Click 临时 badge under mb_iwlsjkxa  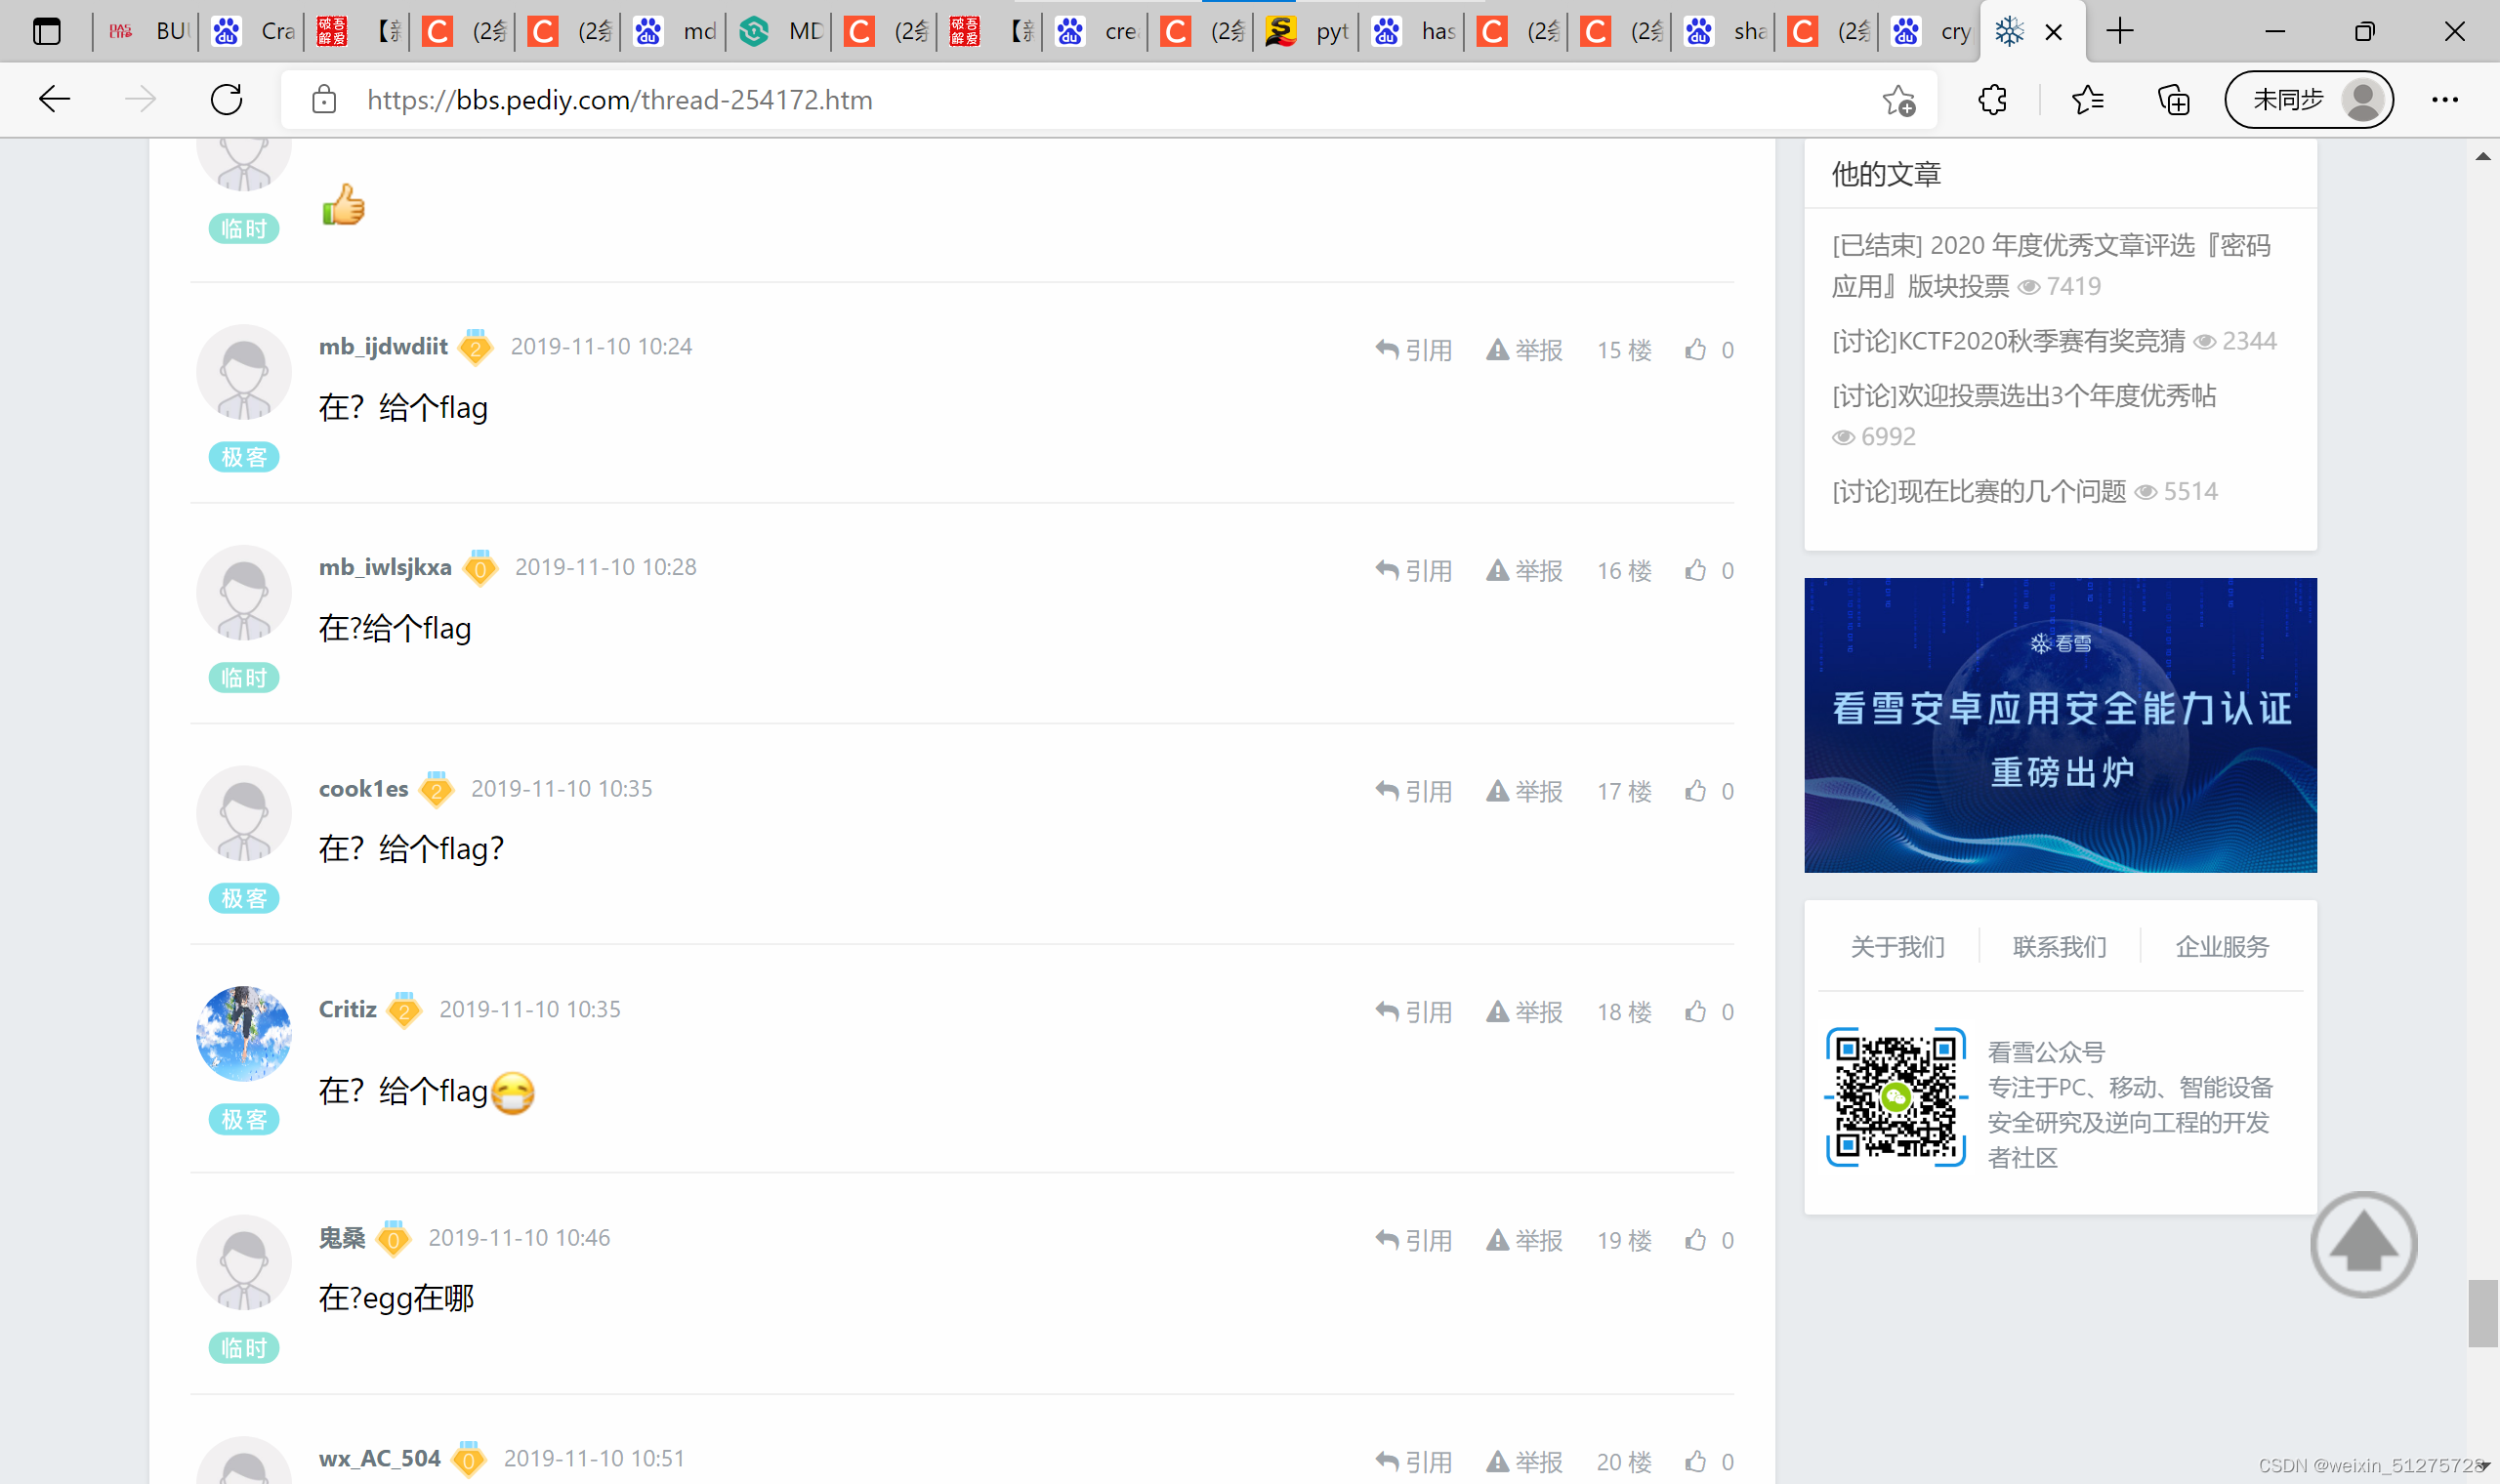(x=243, y=678)
